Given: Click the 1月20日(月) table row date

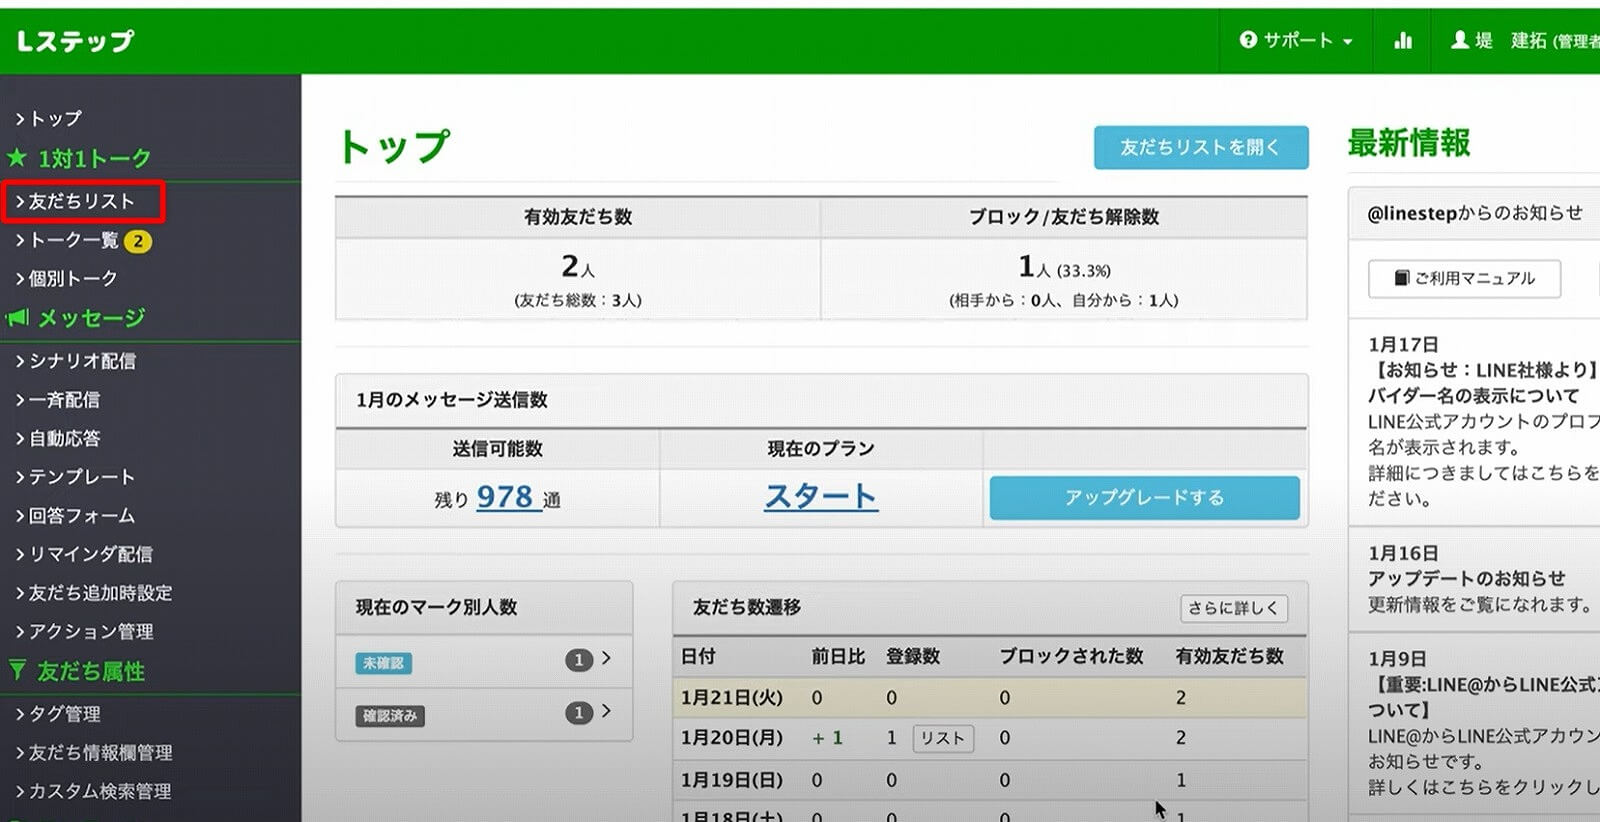Looking at the screenshot, I should pyautogui.click(x=732, y=738).
